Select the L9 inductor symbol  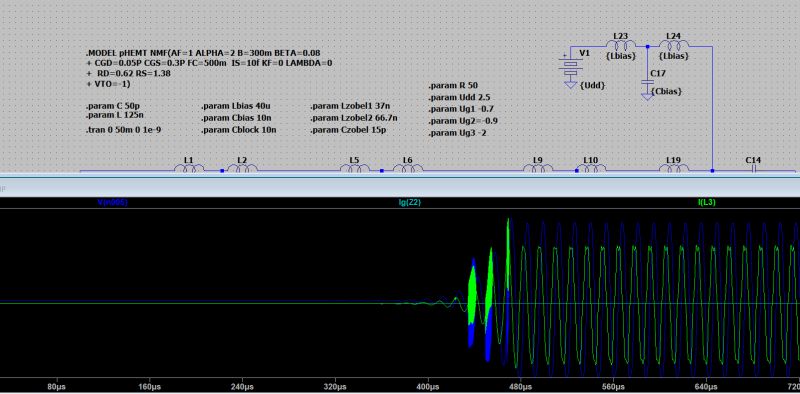click(x=538, y=168)
